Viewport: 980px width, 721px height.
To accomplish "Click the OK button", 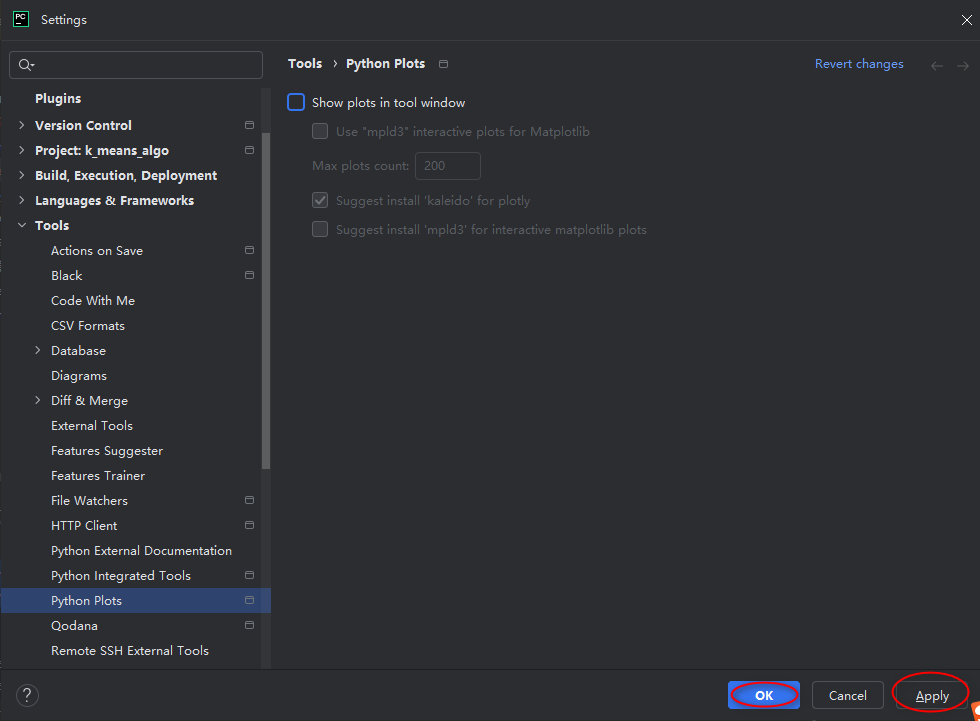I will [x=764, y=695].
